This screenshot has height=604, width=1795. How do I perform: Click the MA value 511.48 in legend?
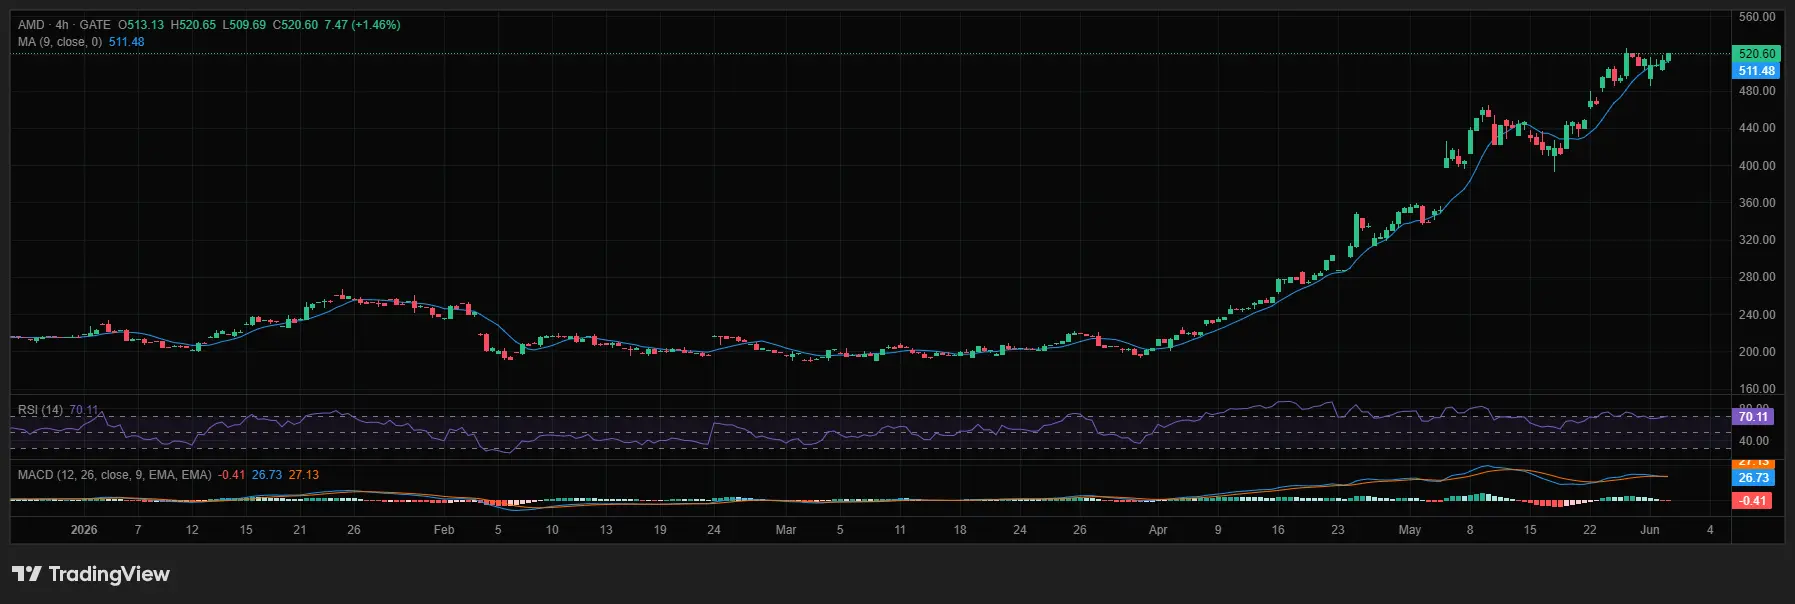tap(126, 42)
